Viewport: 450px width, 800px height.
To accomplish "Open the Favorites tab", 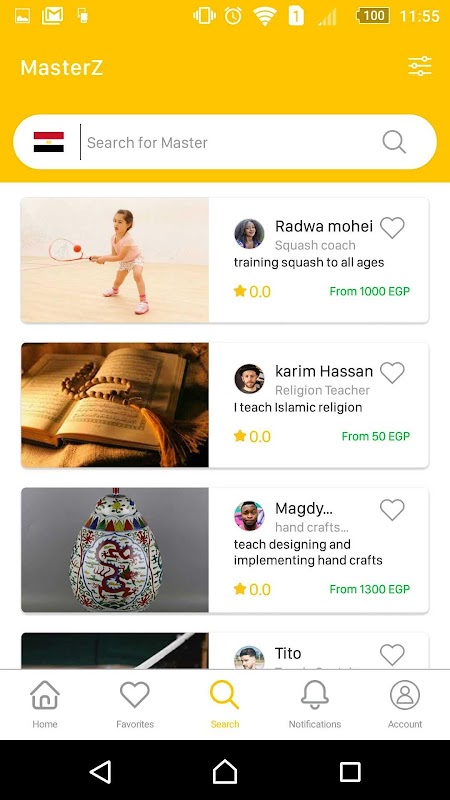I will [135, 704].
